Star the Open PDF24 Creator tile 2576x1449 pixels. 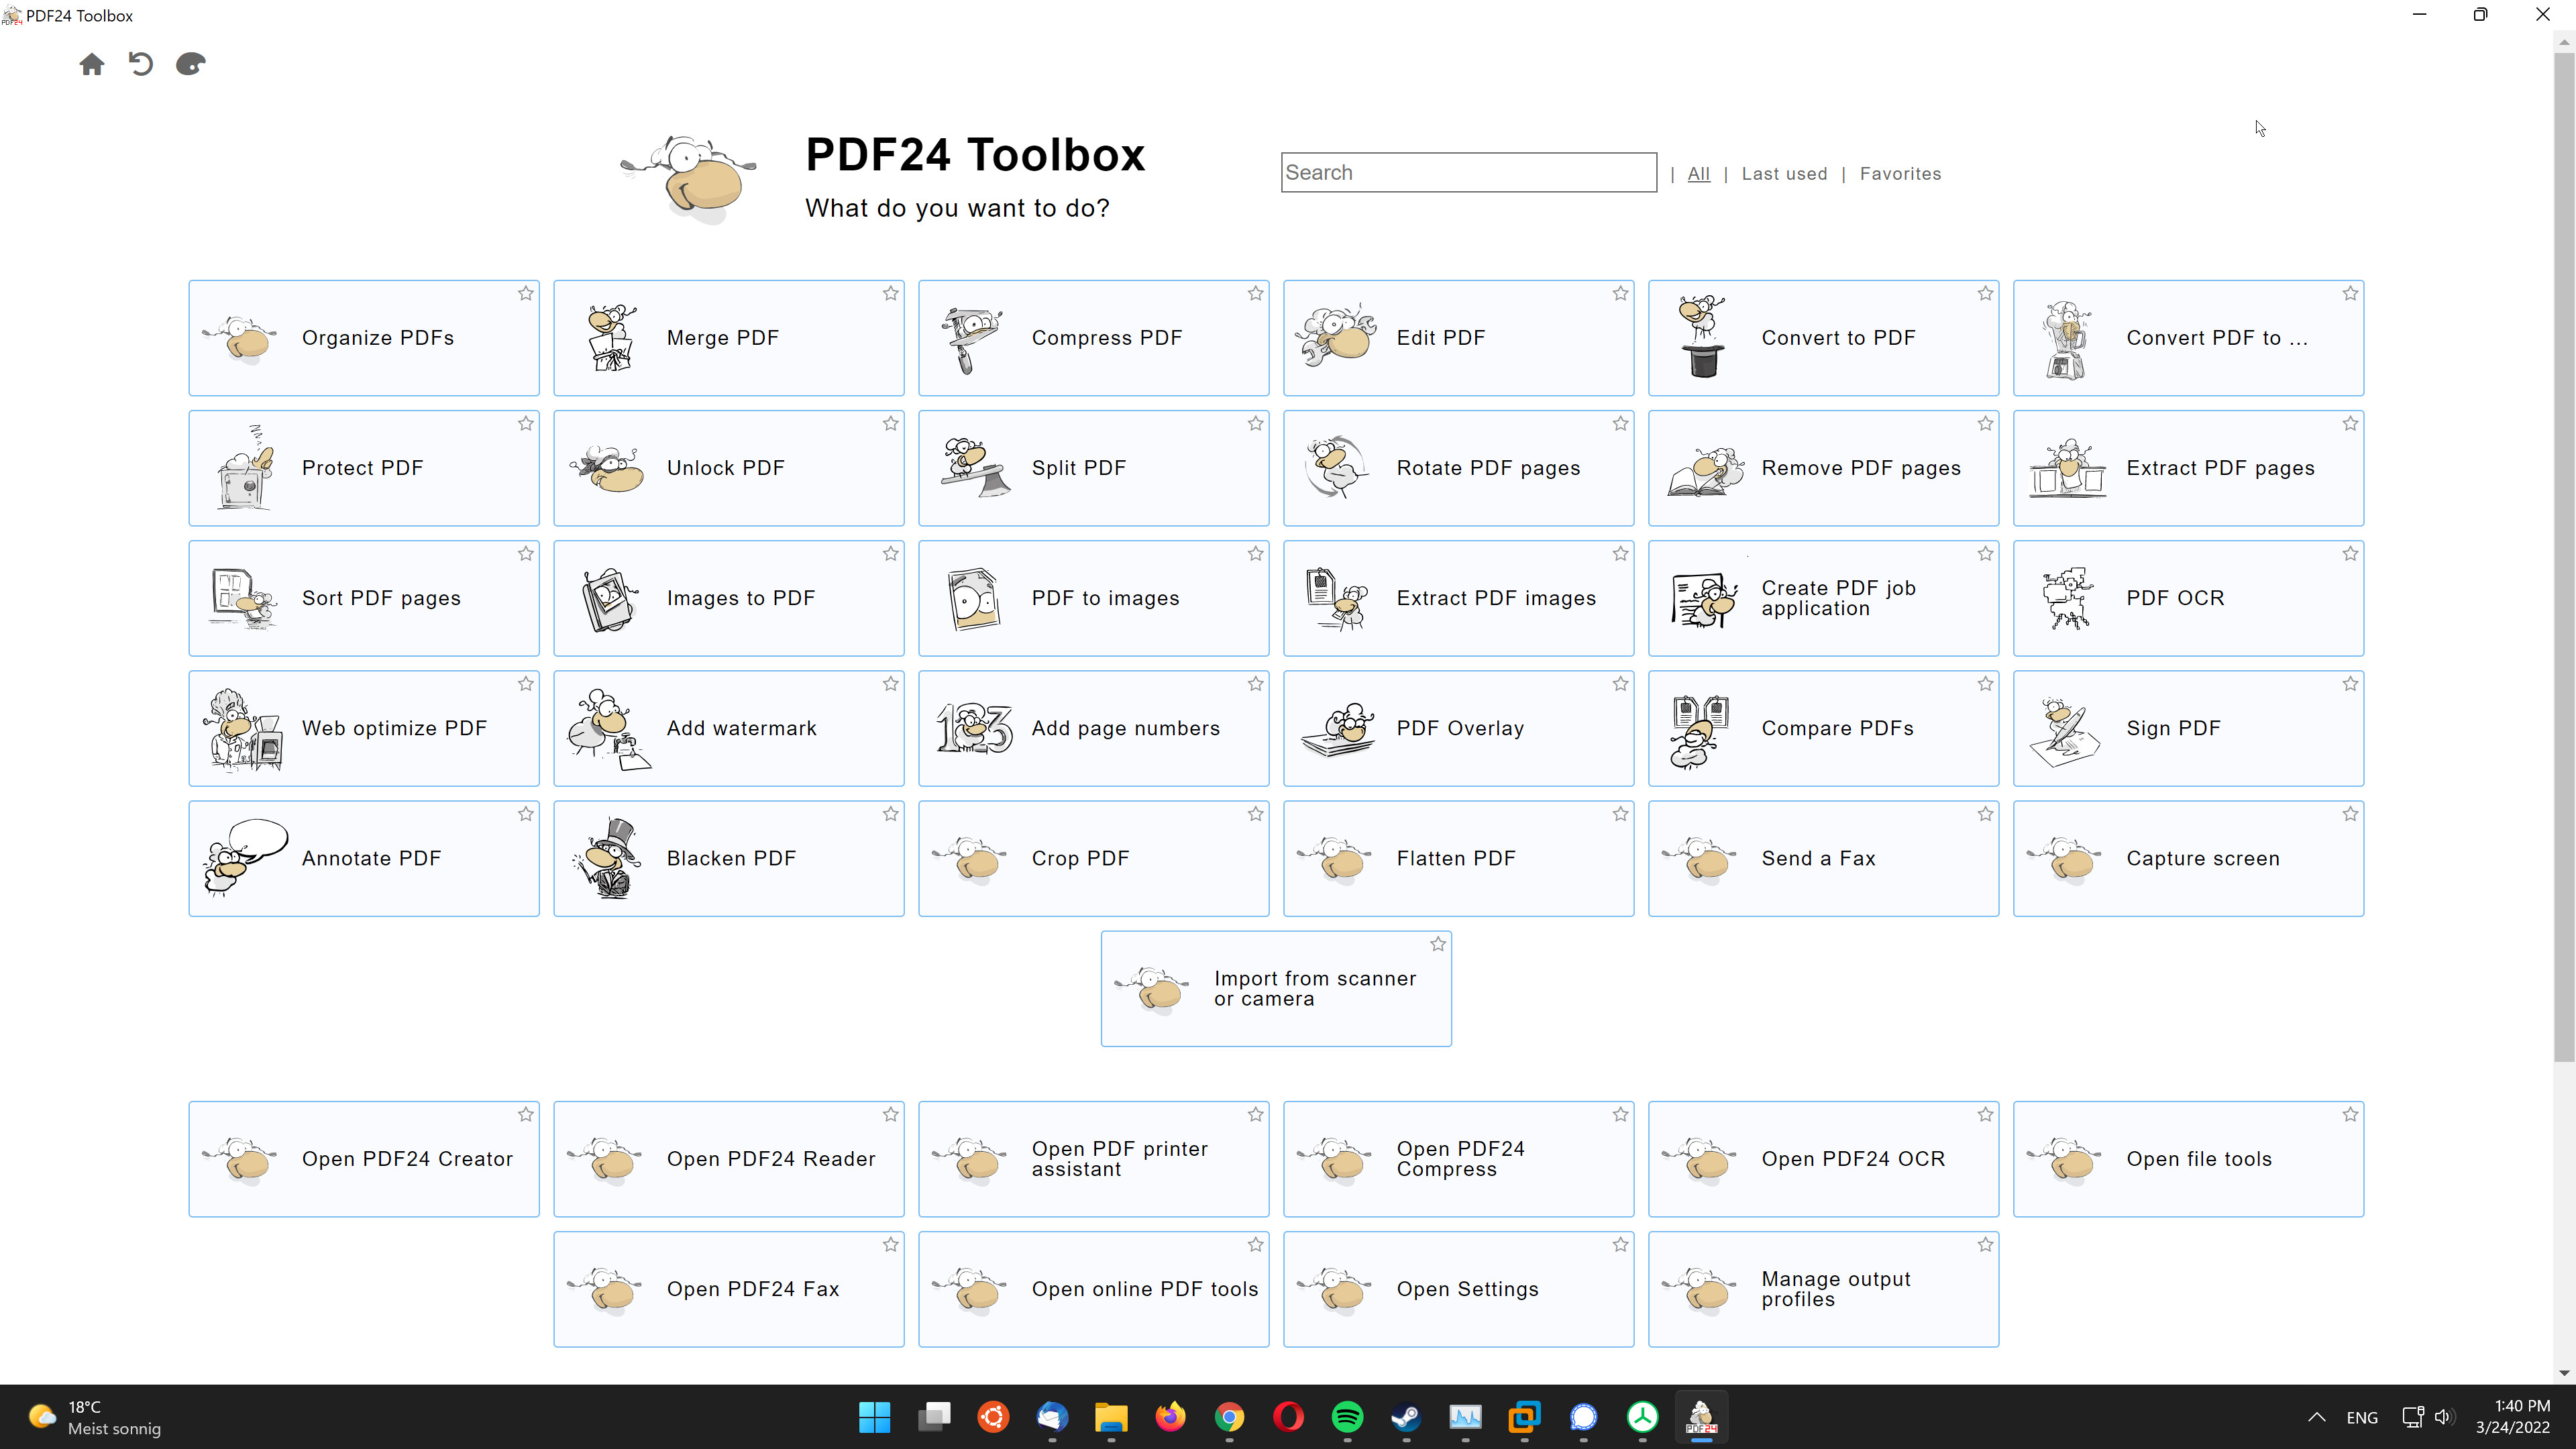pos(525,1114)
